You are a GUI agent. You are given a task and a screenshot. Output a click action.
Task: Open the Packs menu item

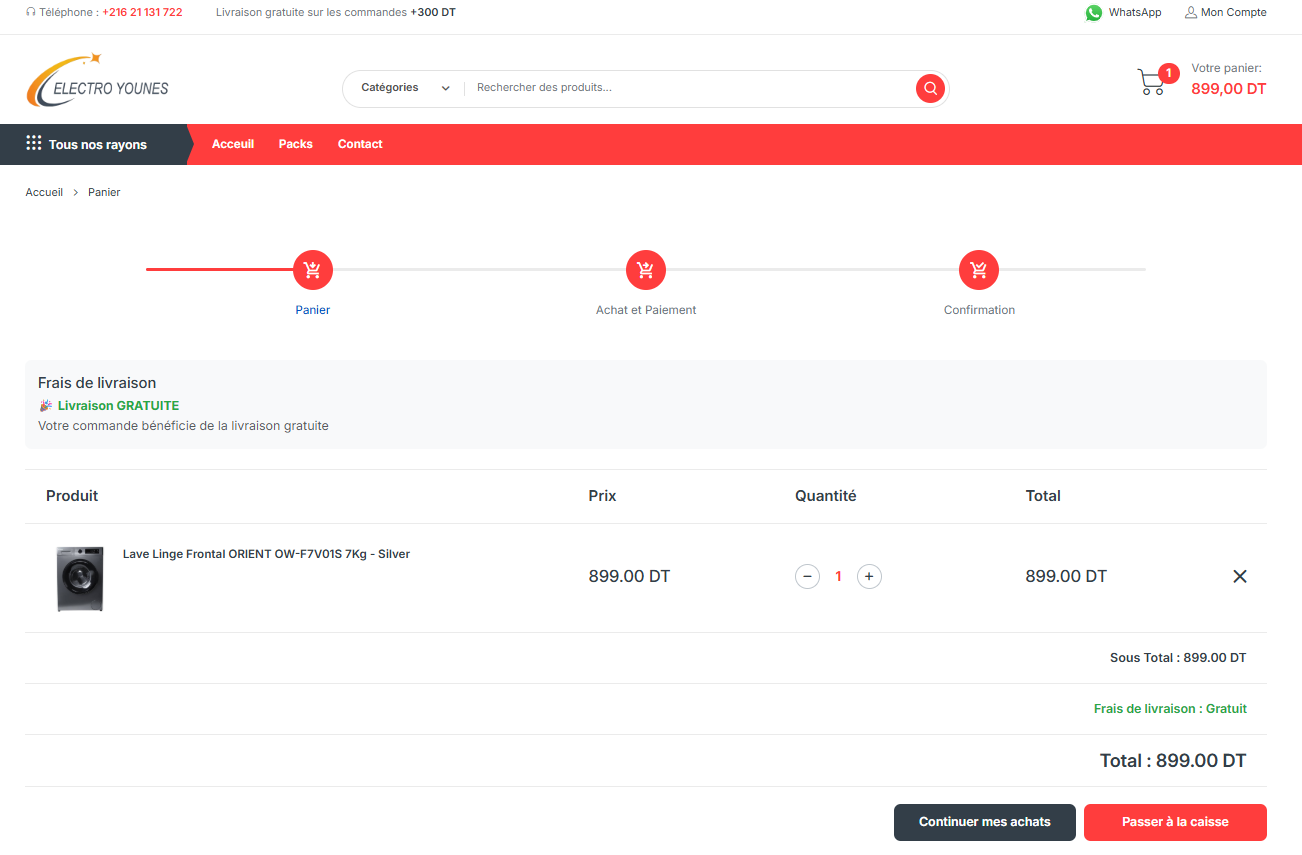tap(296, 144)
